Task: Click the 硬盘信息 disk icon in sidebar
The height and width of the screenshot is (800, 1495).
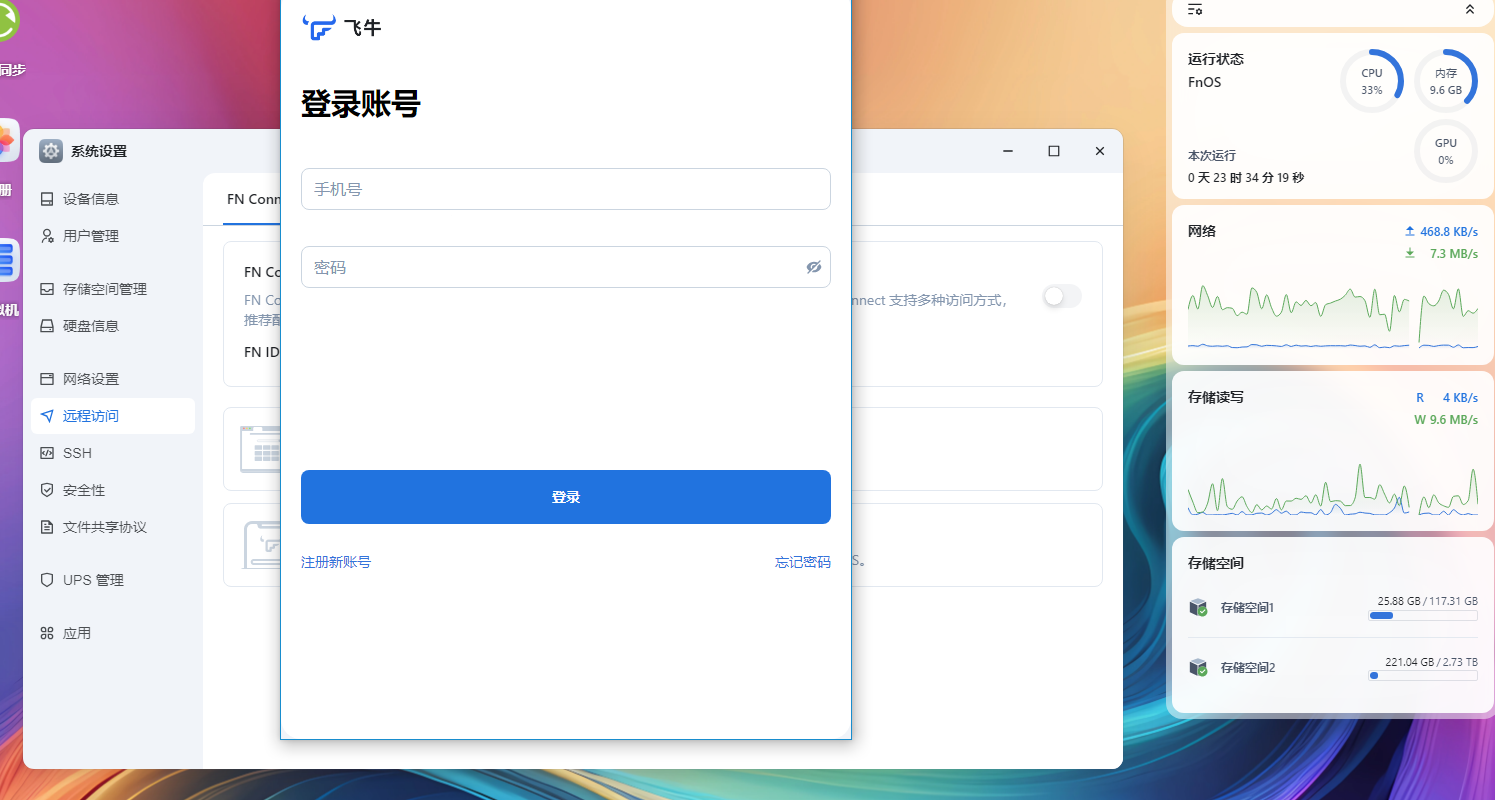Action: click(46, 326)
